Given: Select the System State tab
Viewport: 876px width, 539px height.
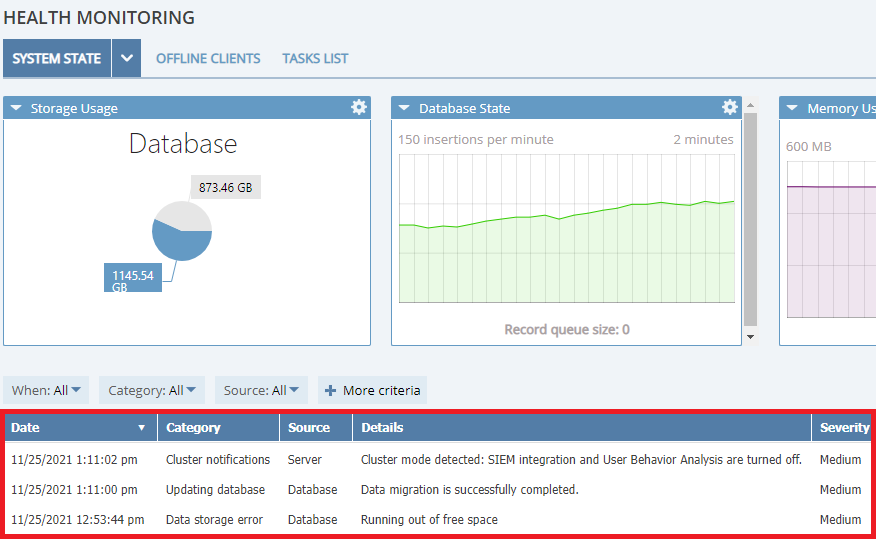Looking at the screenshot, I should point(57,58).
